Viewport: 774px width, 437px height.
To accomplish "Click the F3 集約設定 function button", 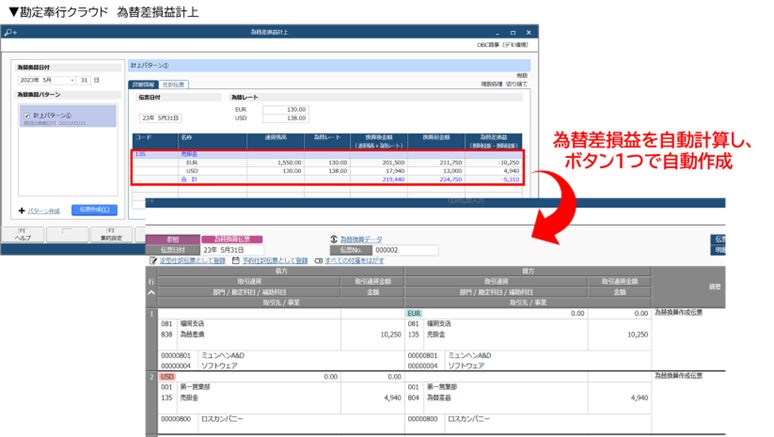I will coord(111,235).
